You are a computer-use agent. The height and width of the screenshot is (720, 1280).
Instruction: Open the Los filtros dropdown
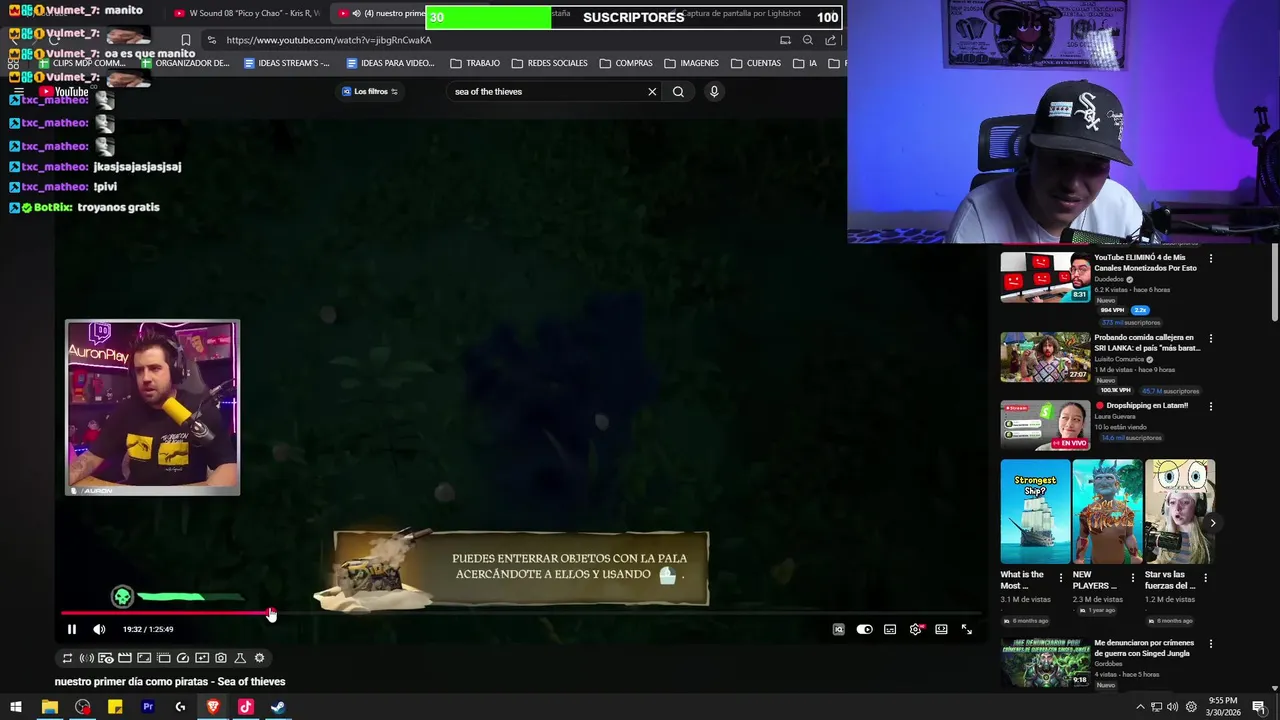point(370,91)
